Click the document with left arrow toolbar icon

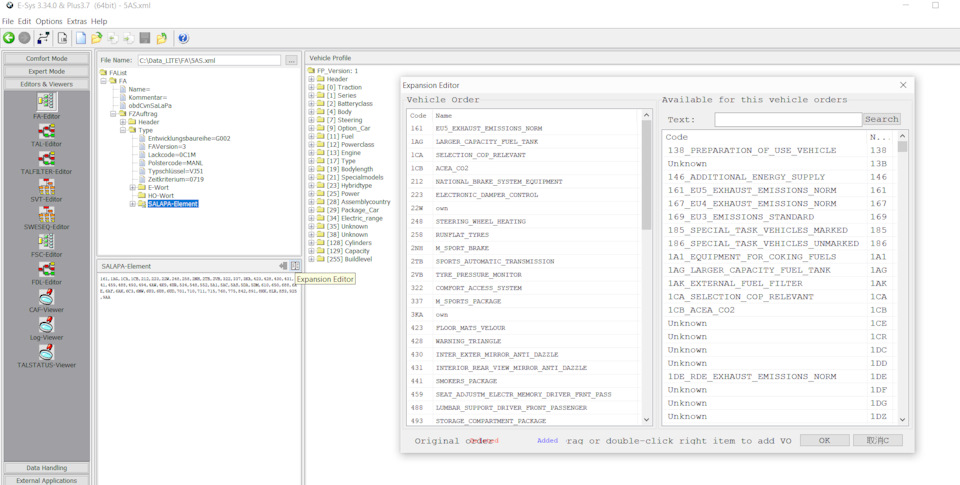113,38
